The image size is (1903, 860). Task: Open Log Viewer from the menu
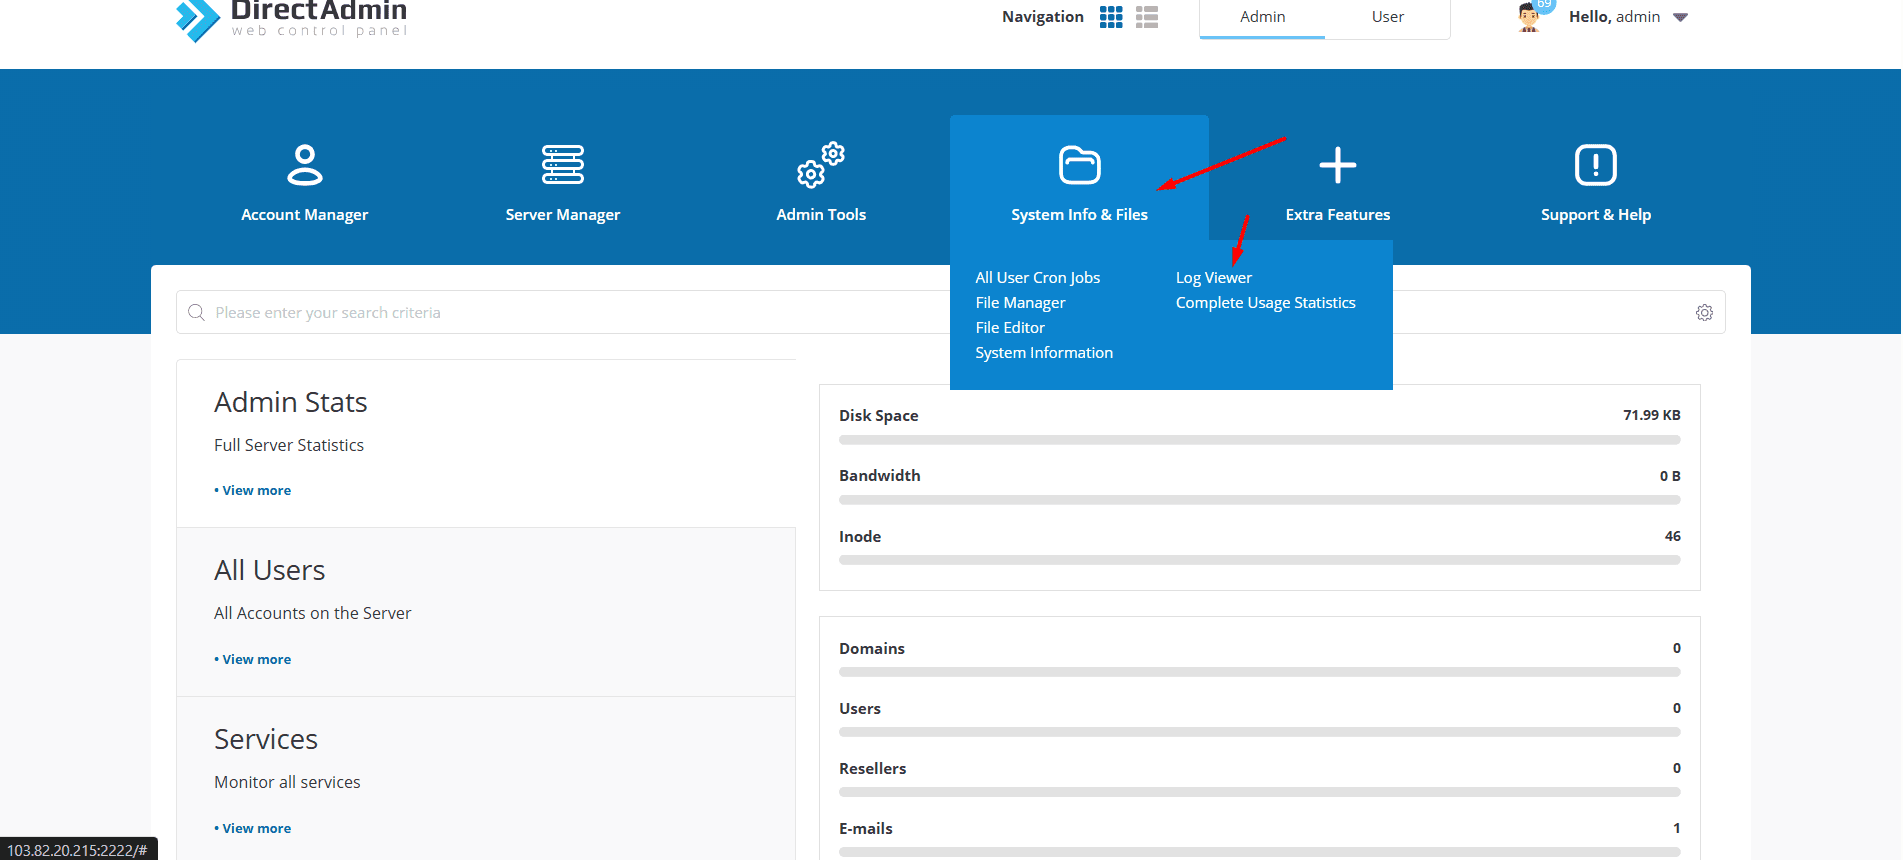pyautogui.click(x=1213, y=278)
